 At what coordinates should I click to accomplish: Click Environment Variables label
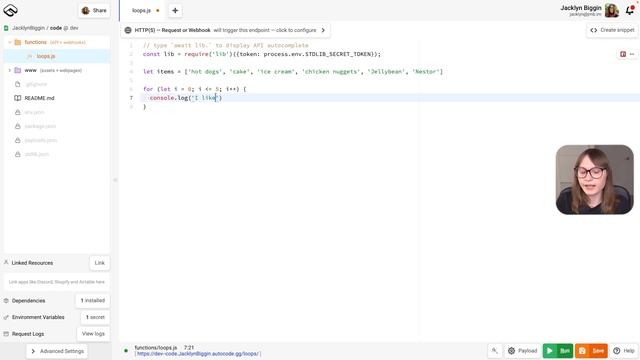coord(38,317)
